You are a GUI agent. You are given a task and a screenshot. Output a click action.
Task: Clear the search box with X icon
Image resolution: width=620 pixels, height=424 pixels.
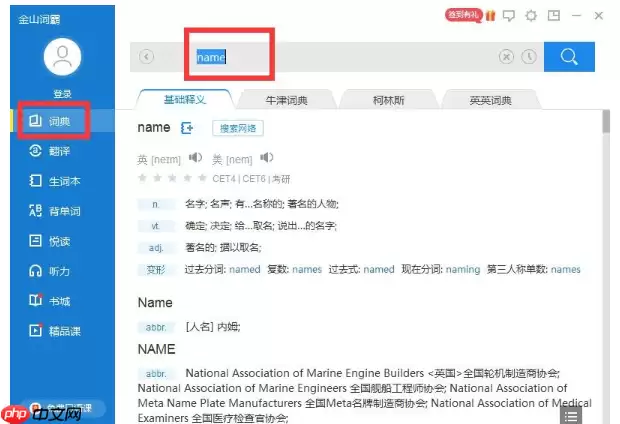coord(506,57)
